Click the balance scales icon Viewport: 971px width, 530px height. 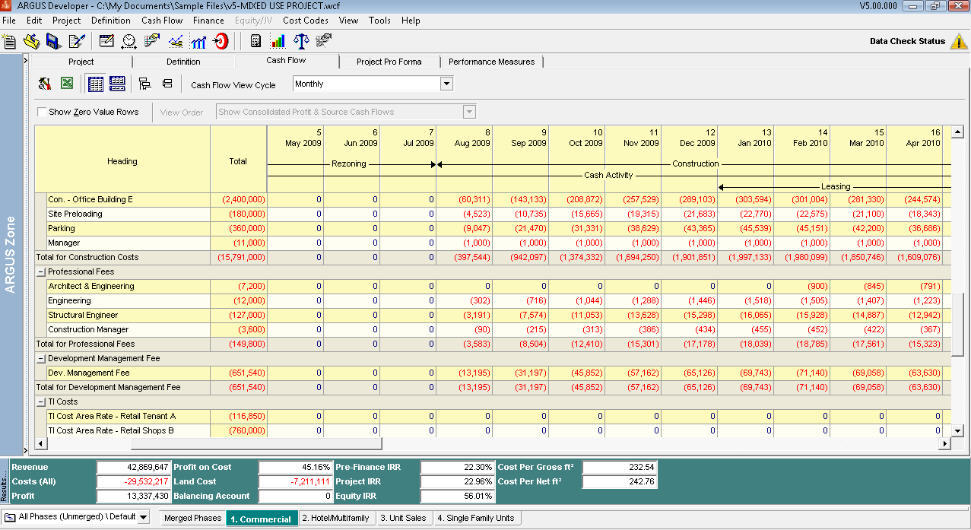tap(301, 41)
